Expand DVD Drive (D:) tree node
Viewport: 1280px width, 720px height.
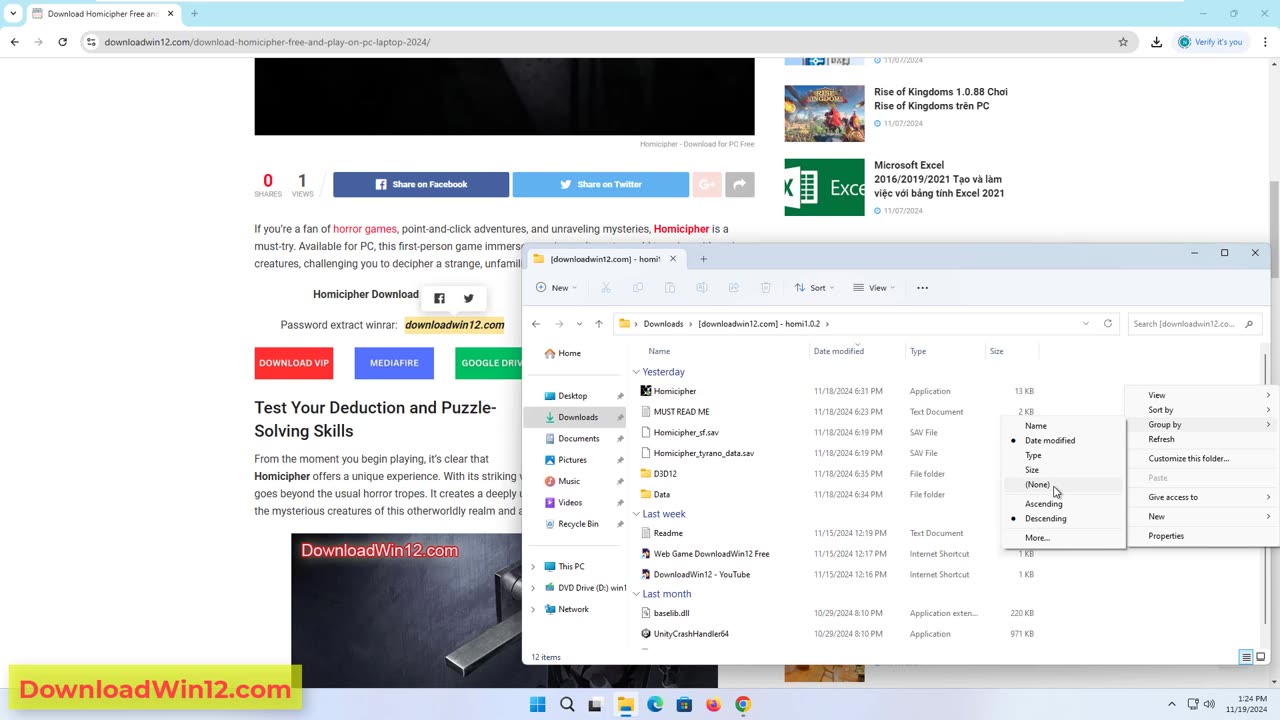coord(533,588)
